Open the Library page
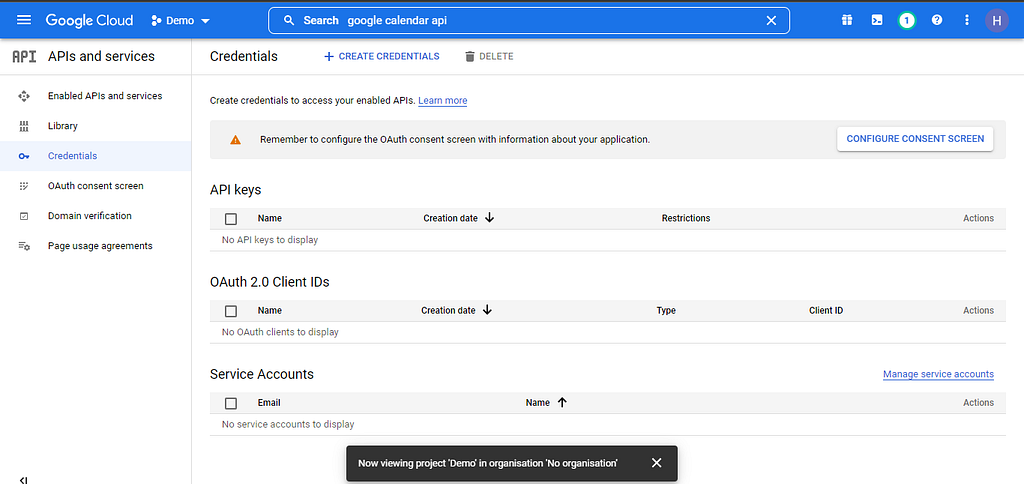The width and height of the screenshot is (1024, 484). tap(63, 126)
